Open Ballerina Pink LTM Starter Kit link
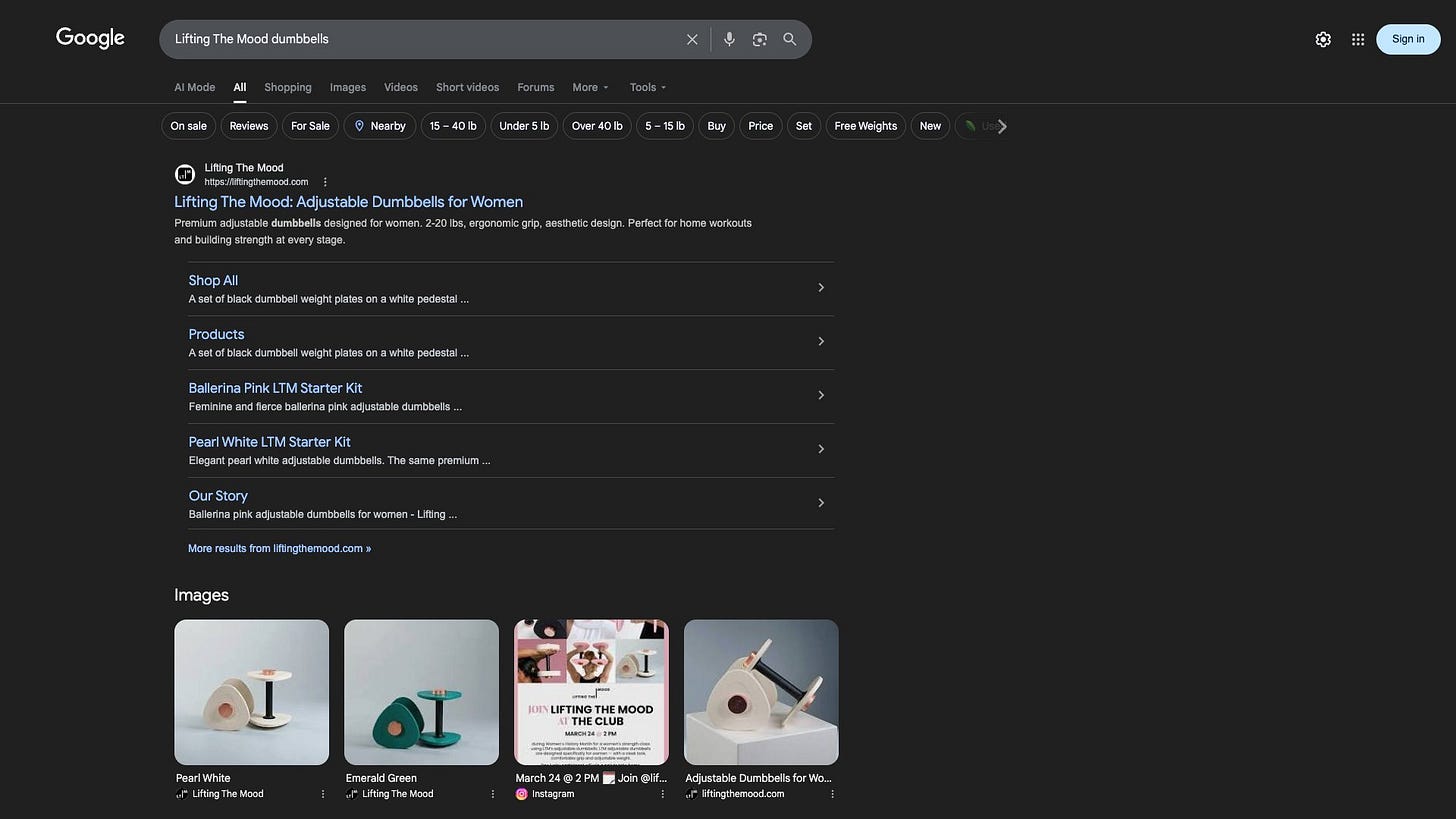The width and height of the screenshot is (1456, 819). pos(275,388)
